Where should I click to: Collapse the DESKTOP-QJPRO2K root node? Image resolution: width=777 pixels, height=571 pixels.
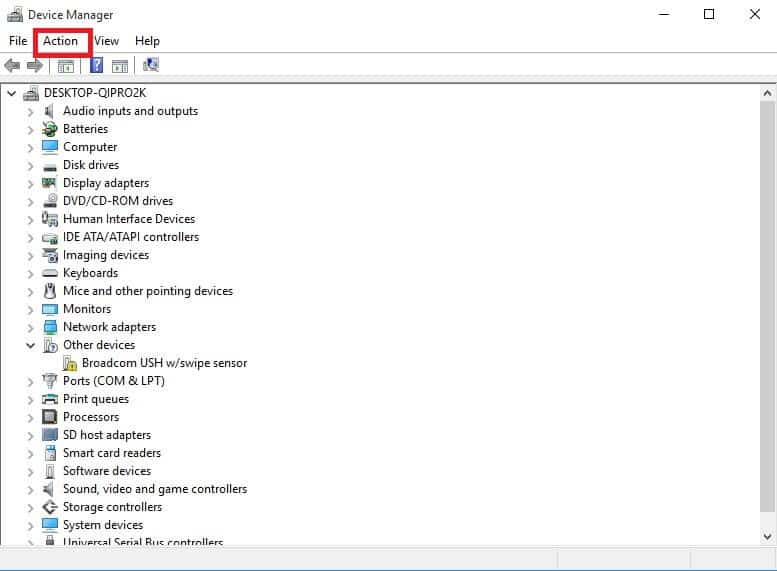[11, 93]
